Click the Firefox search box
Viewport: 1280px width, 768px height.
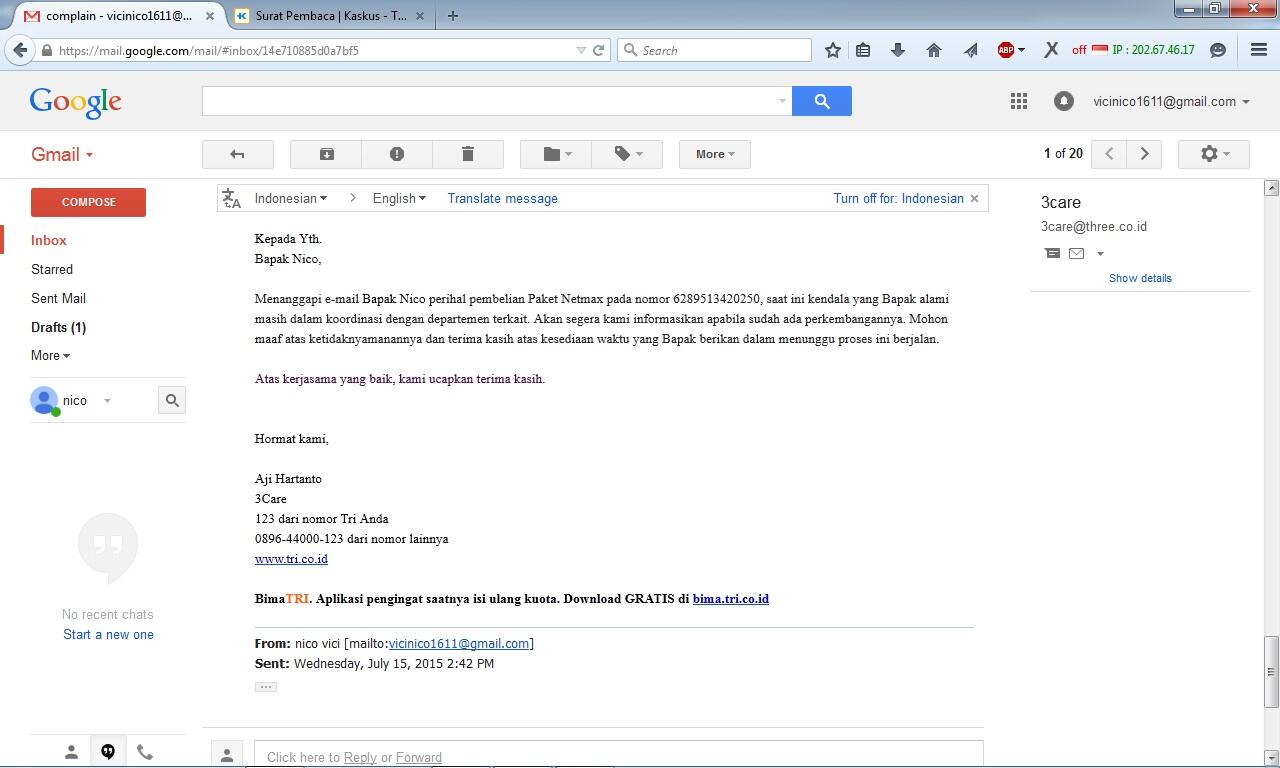click(714, 50)
